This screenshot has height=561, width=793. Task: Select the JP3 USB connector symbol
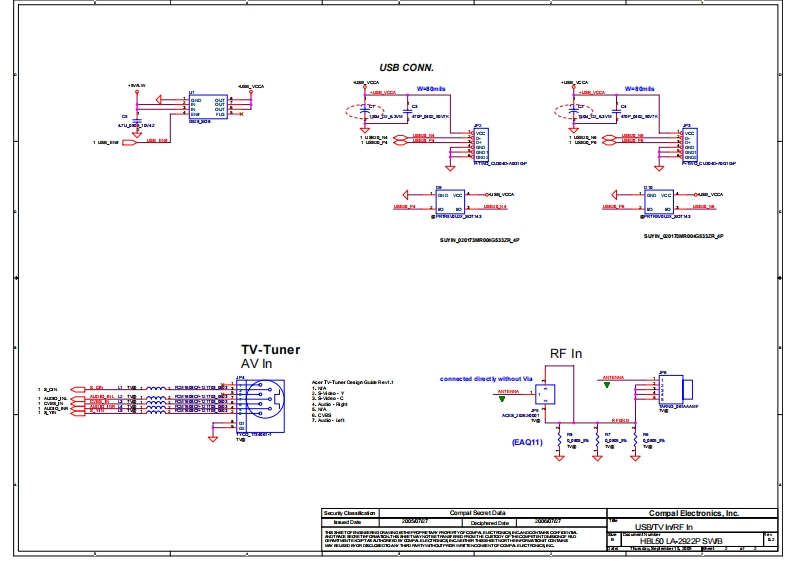[689, 144]
